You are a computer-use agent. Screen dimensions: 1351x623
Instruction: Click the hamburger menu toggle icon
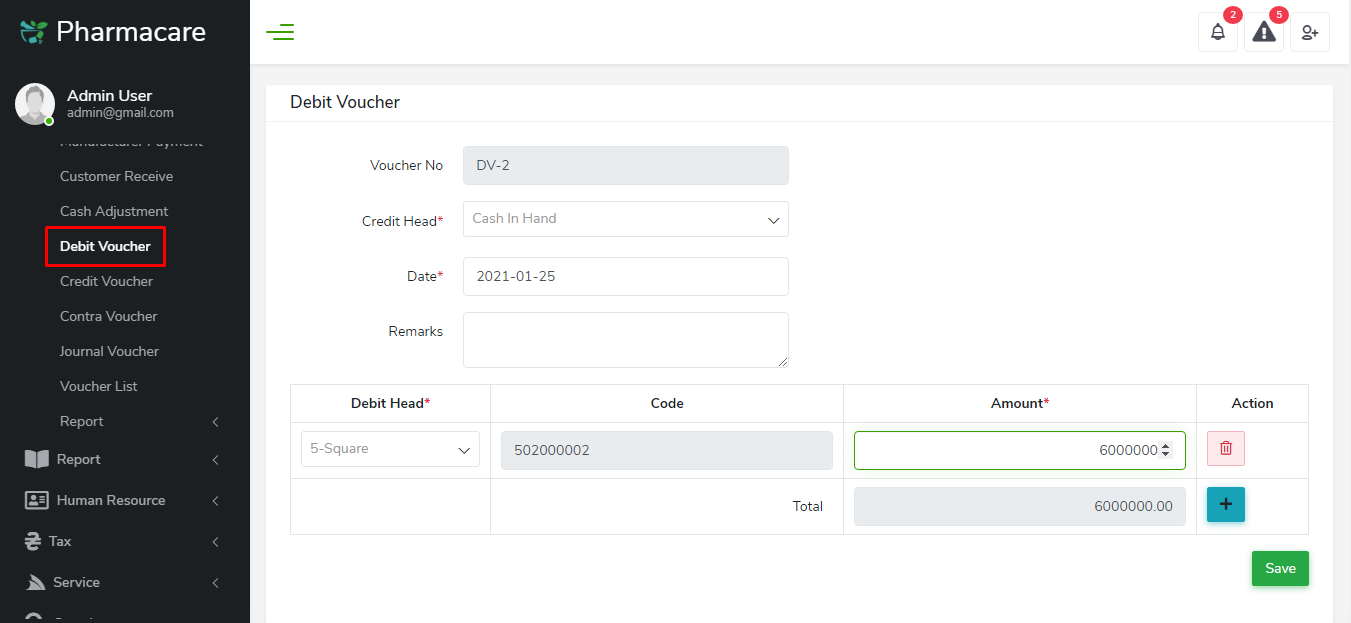280,32
